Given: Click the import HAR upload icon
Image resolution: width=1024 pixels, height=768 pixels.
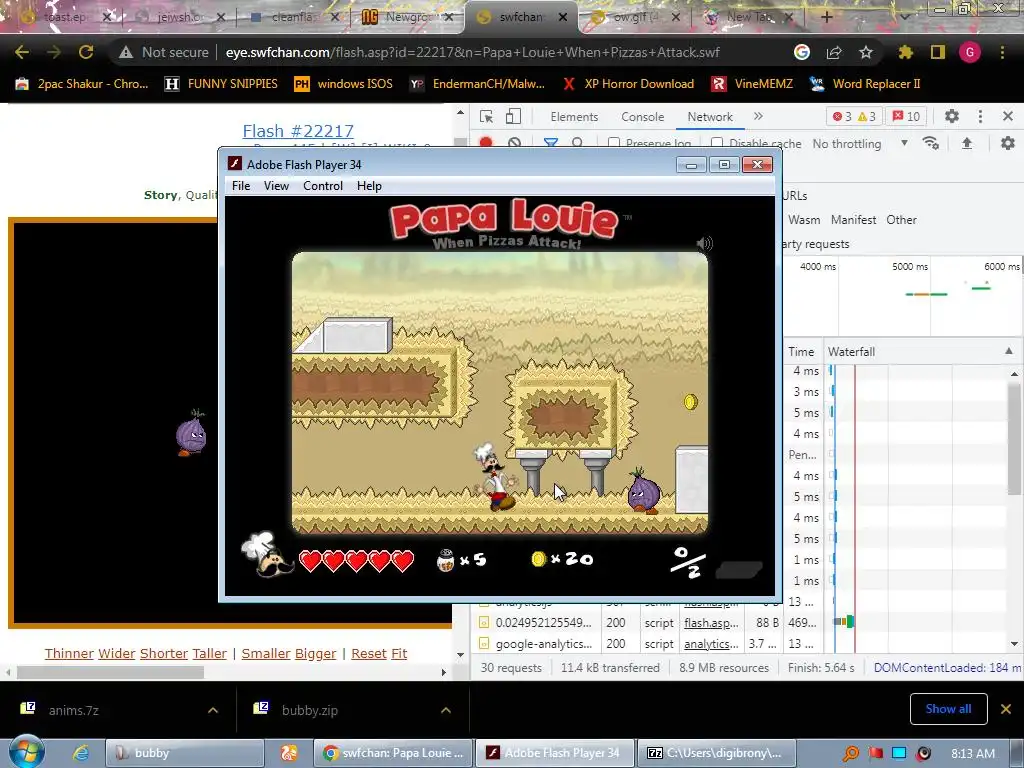Looking at the screenshot, I should pyautogui.click(x=967, y=143).
